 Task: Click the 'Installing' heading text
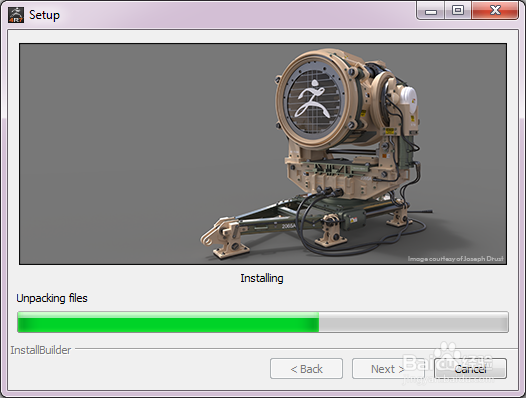coord(262,278)
